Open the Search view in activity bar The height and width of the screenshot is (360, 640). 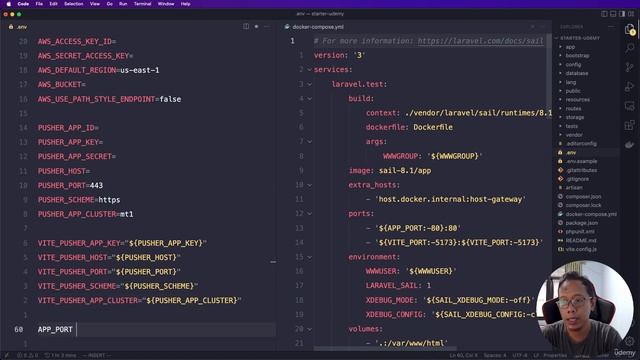point(629,48)
